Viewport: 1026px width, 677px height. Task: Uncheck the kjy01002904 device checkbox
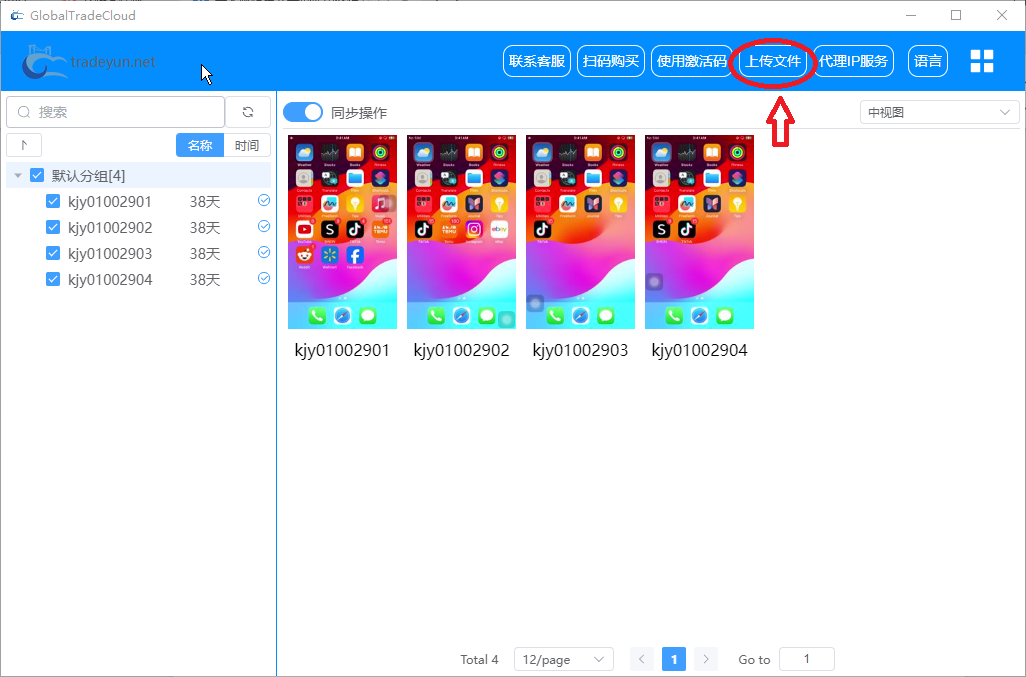tap(53, 279)
